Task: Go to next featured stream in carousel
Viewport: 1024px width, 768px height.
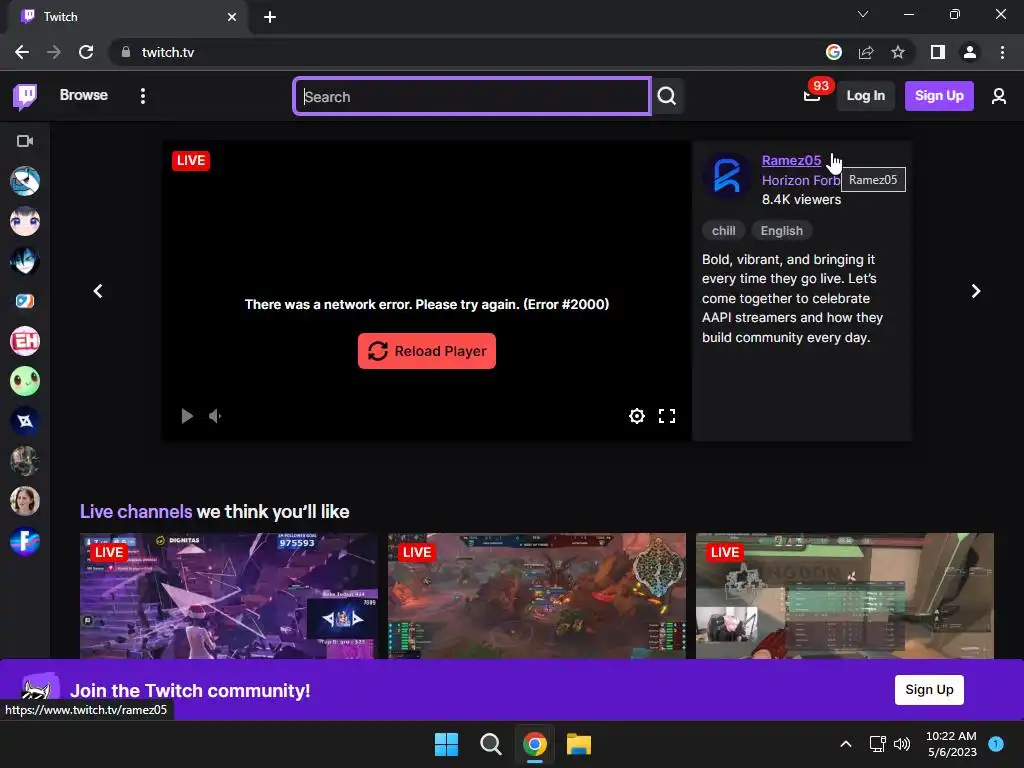Action: pyautogui.click(x=976, y=291)
